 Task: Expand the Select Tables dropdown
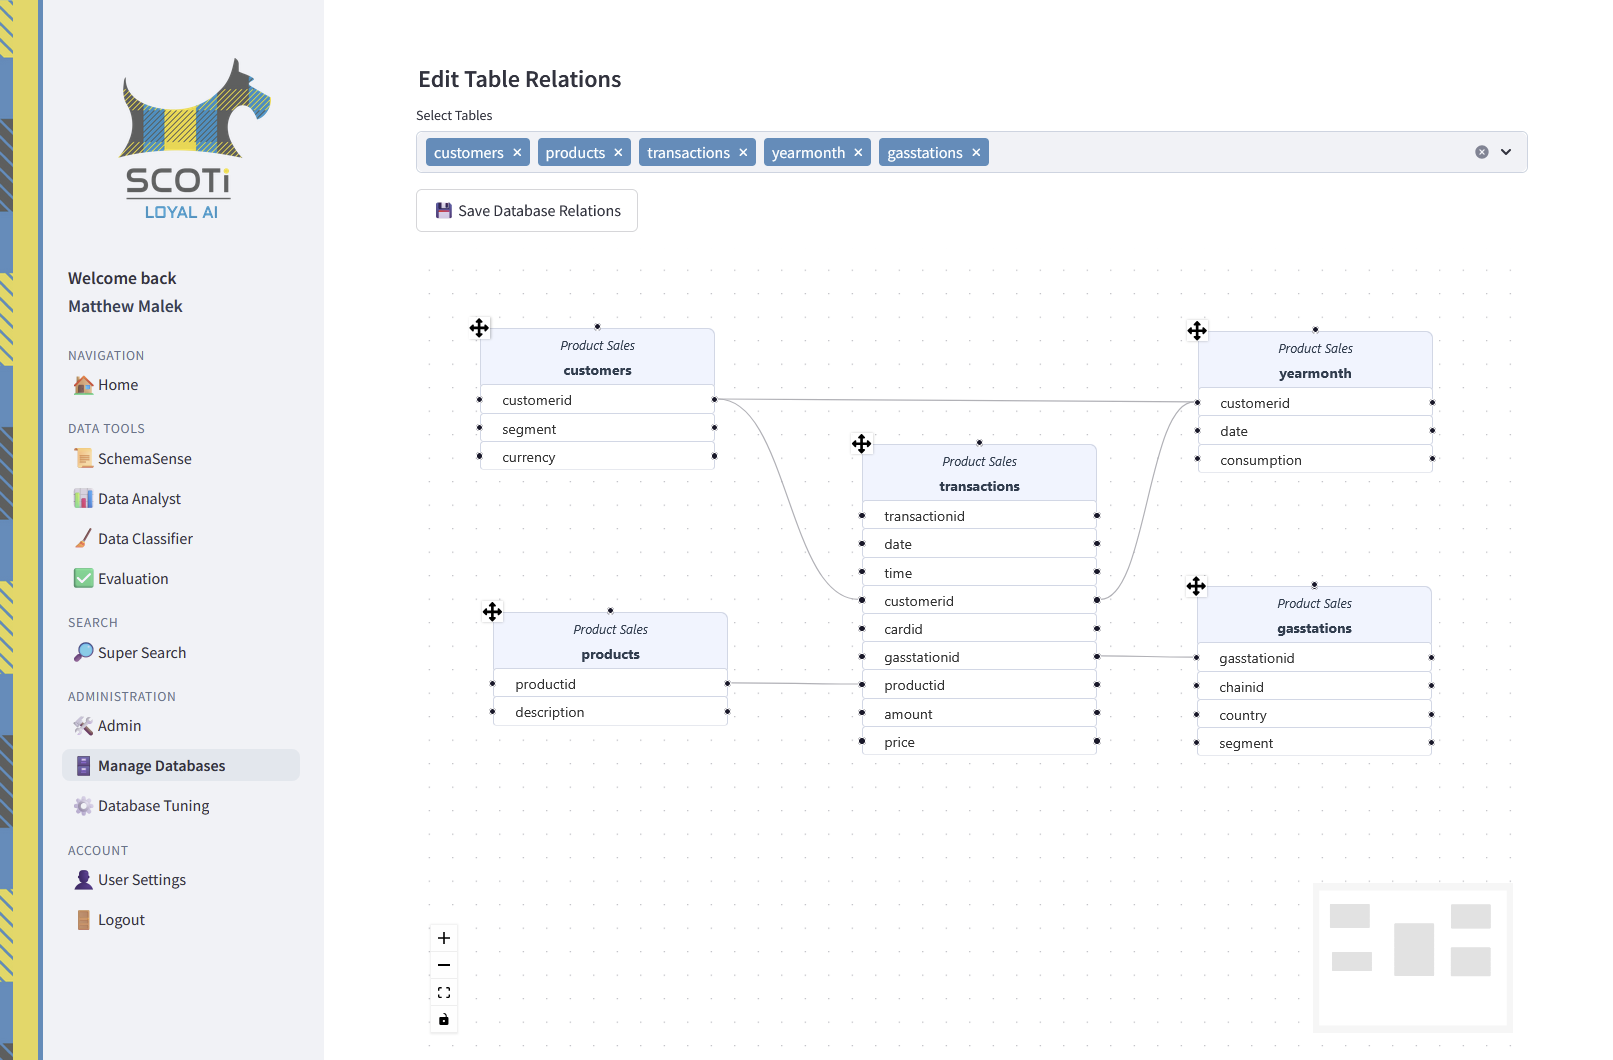tap(1506, 152)
